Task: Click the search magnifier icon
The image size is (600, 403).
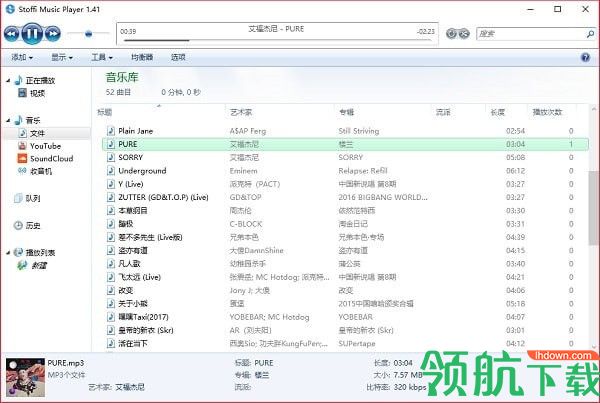Action: tap(590, 34)
